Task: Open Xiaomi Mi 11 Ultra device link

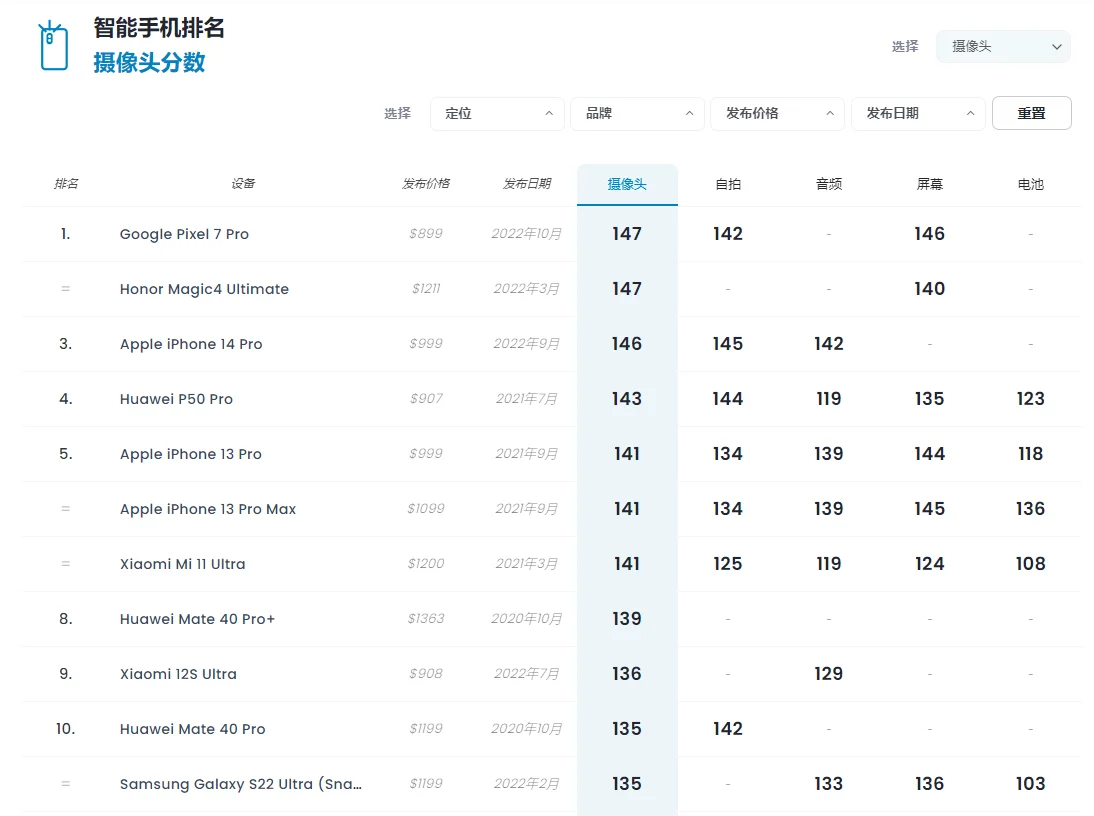Action: point(183,564)
